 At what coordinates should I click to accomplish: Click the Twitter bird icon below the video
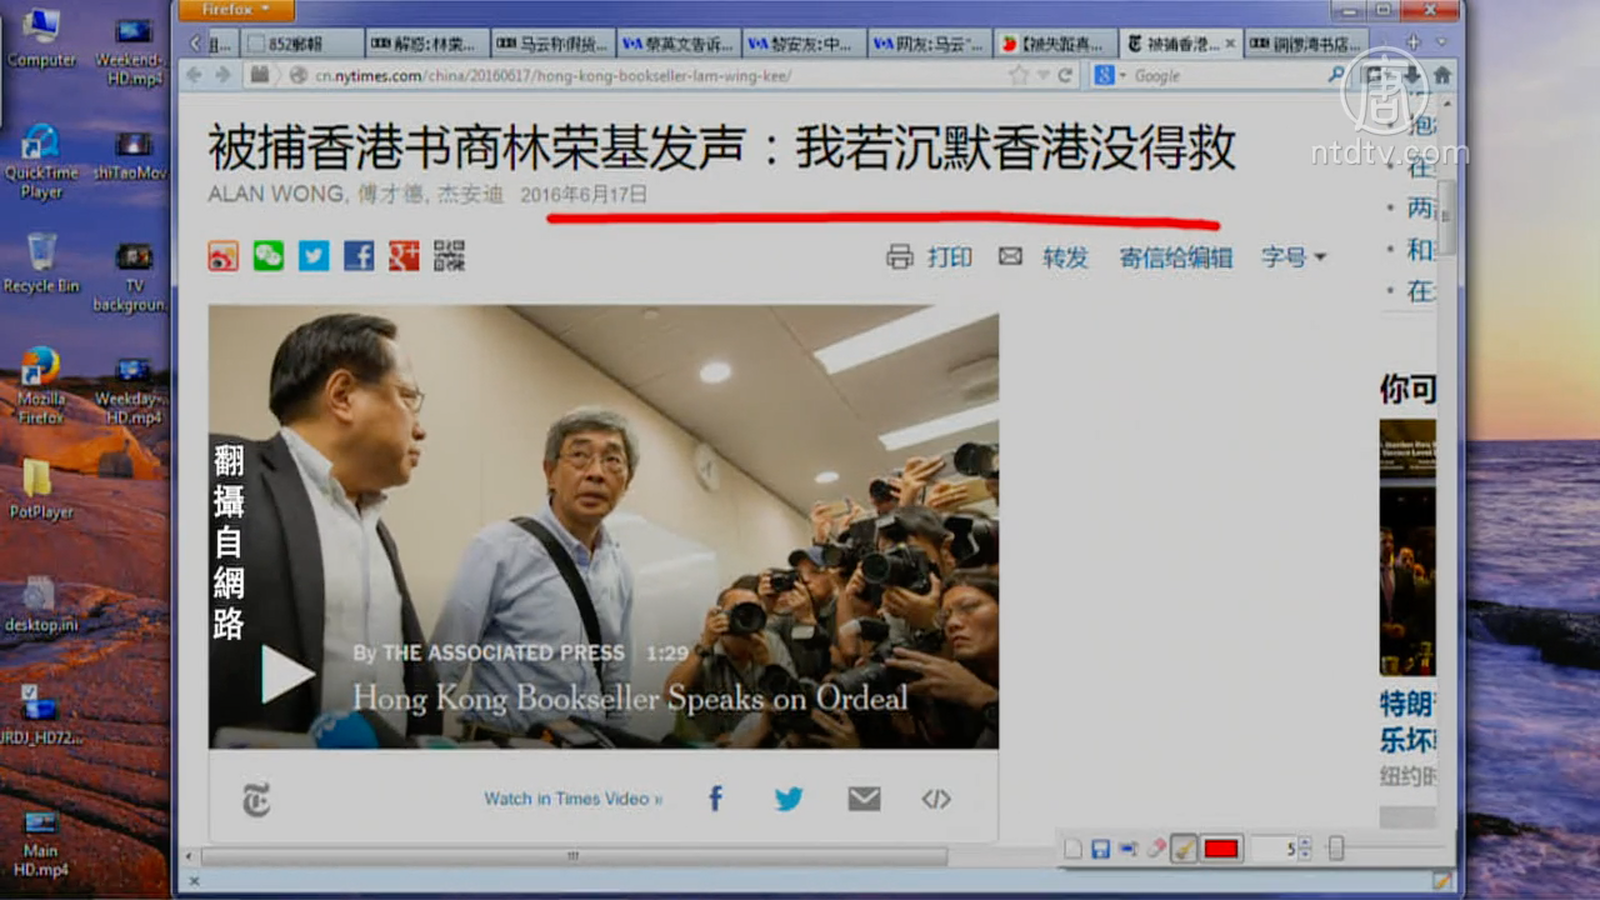pyautogui.click(x=788, y=799)
